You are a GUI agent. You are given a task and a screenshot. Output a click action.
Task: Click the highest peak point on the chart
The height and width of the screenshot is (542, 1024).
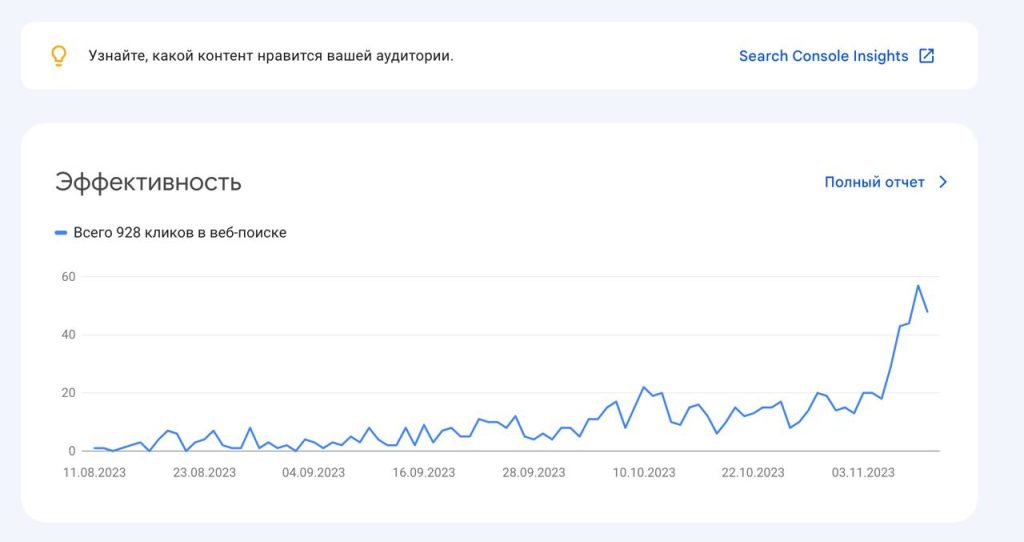pyautogui.click(x=918, y=285)
